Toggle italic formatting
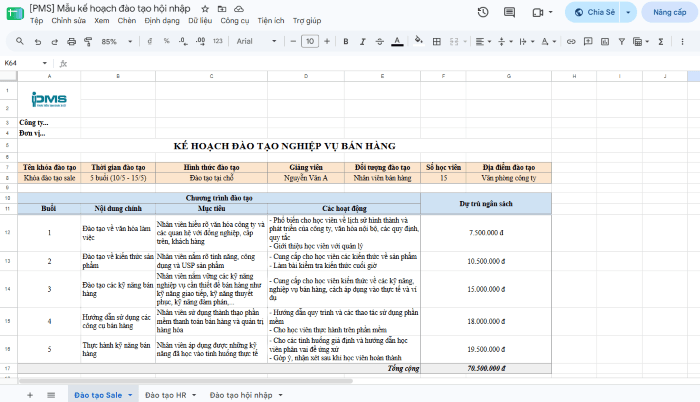 (x=362, y=42)
